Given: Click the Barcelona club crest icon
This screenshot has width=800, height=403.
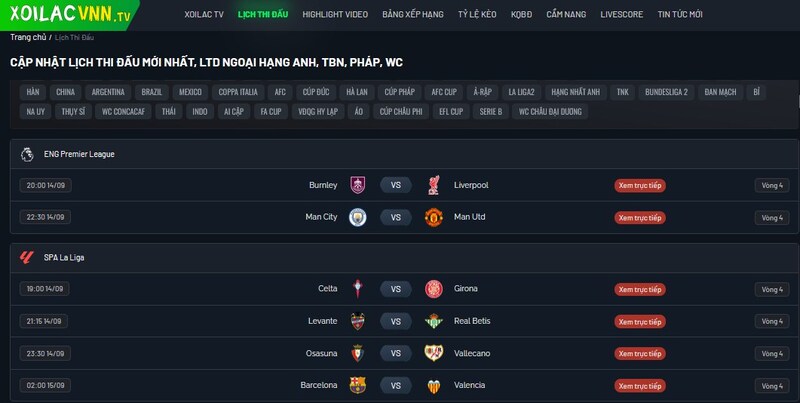Looking at the screenshot, I should (358, 385).
